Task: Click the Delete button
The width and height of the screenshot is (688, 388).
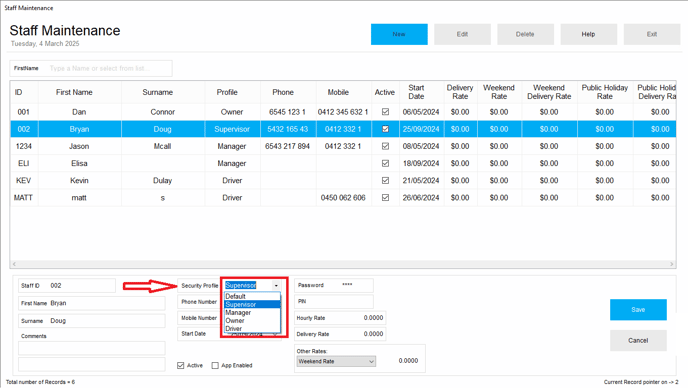Action: [525, 34]
